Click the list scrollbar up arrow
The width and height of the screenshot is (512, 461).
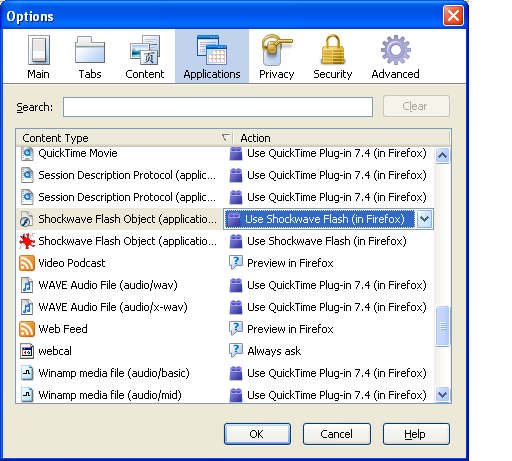click(x=442, y=155)
